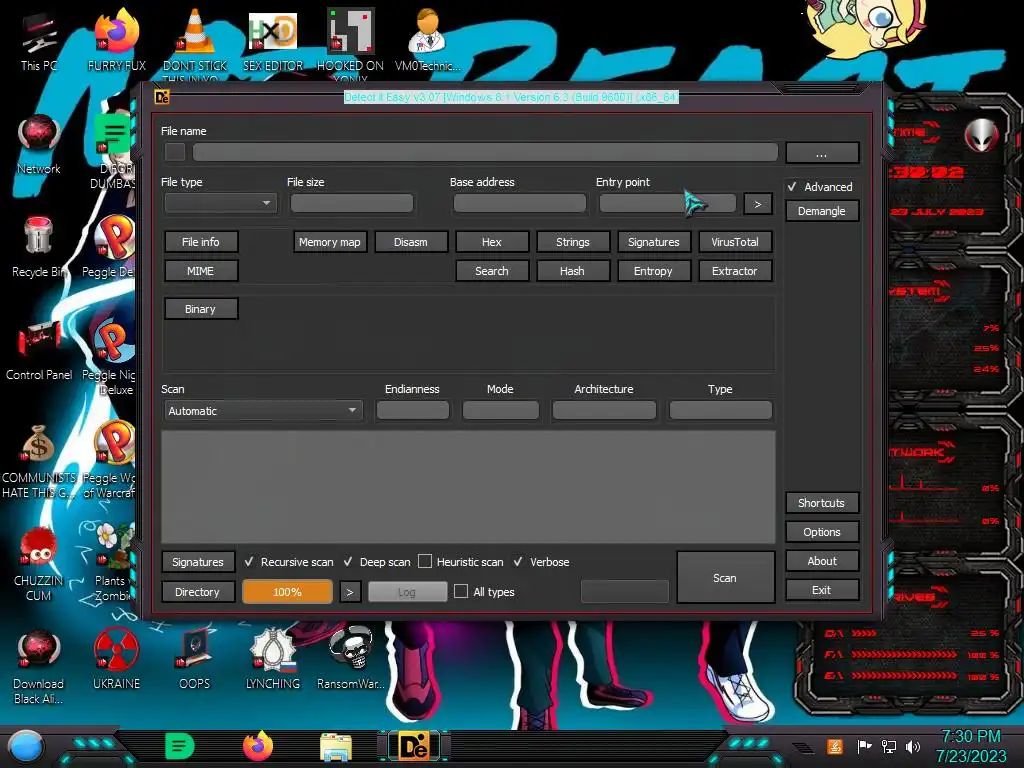Open COMMUNISTS HATE THIS money bag icon

[x=39, y=460]
